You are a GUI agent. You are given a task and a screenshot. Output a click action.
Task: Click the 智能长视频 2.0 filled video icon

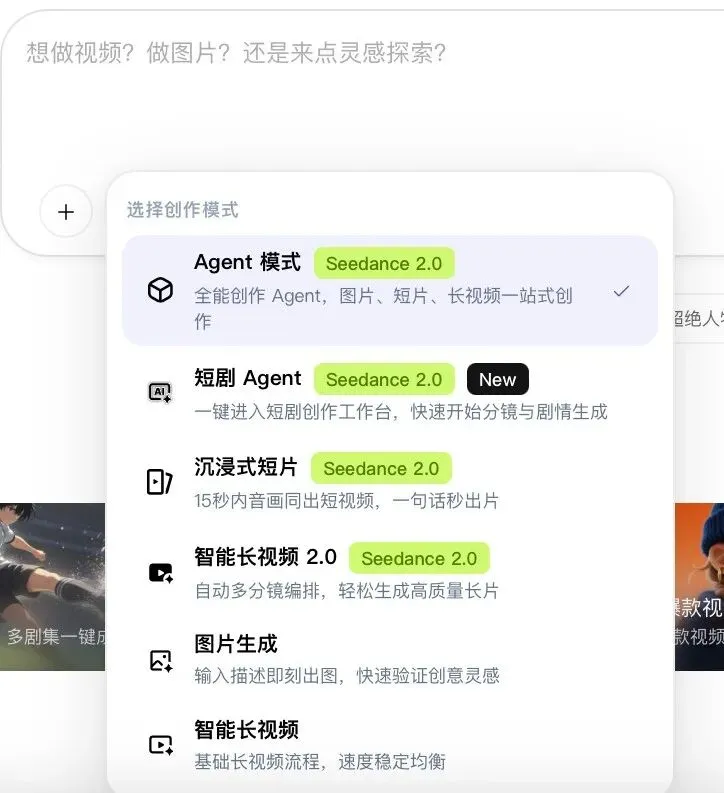(x=161, y=573)
